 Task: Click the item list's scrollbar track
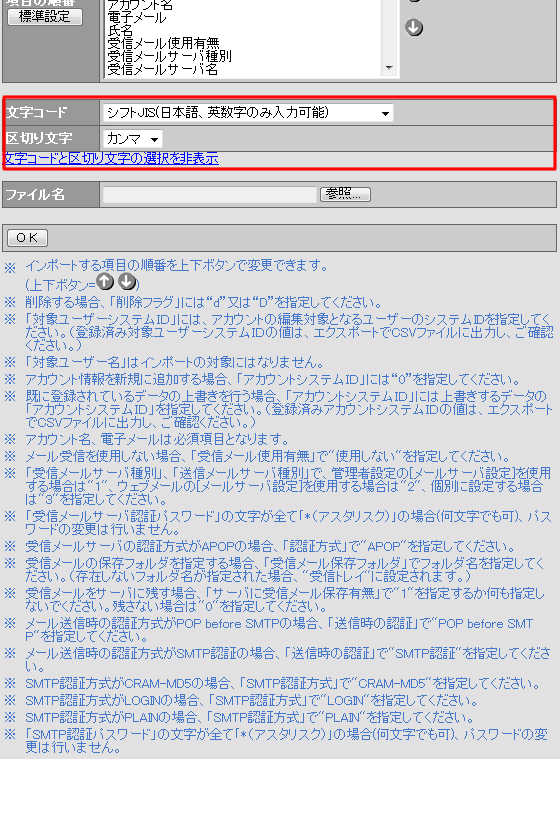click(389, 31)
